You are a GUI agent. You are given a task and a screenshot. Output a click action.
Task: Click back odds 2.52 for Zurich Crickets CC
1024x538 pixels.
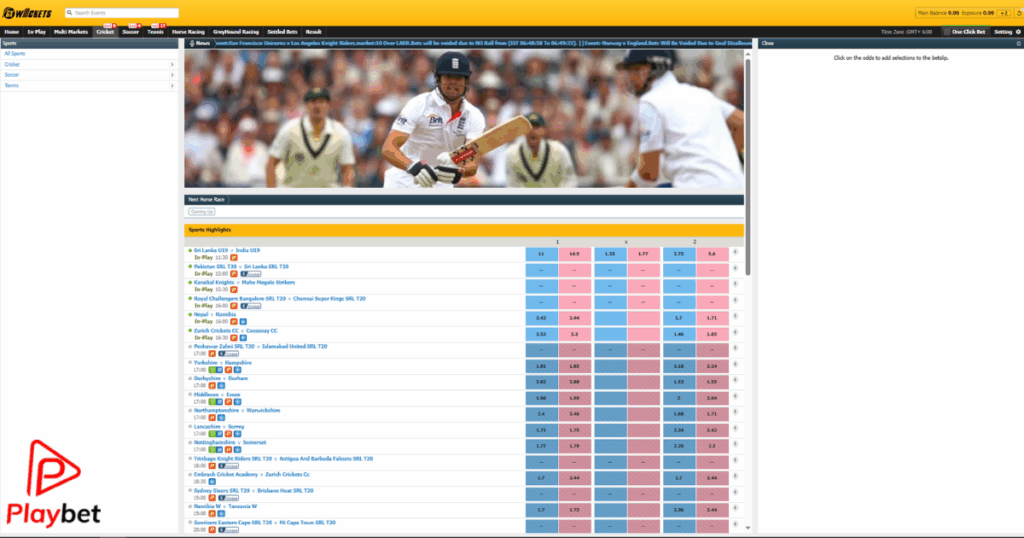pyautogui.click(x=541, y=334)
